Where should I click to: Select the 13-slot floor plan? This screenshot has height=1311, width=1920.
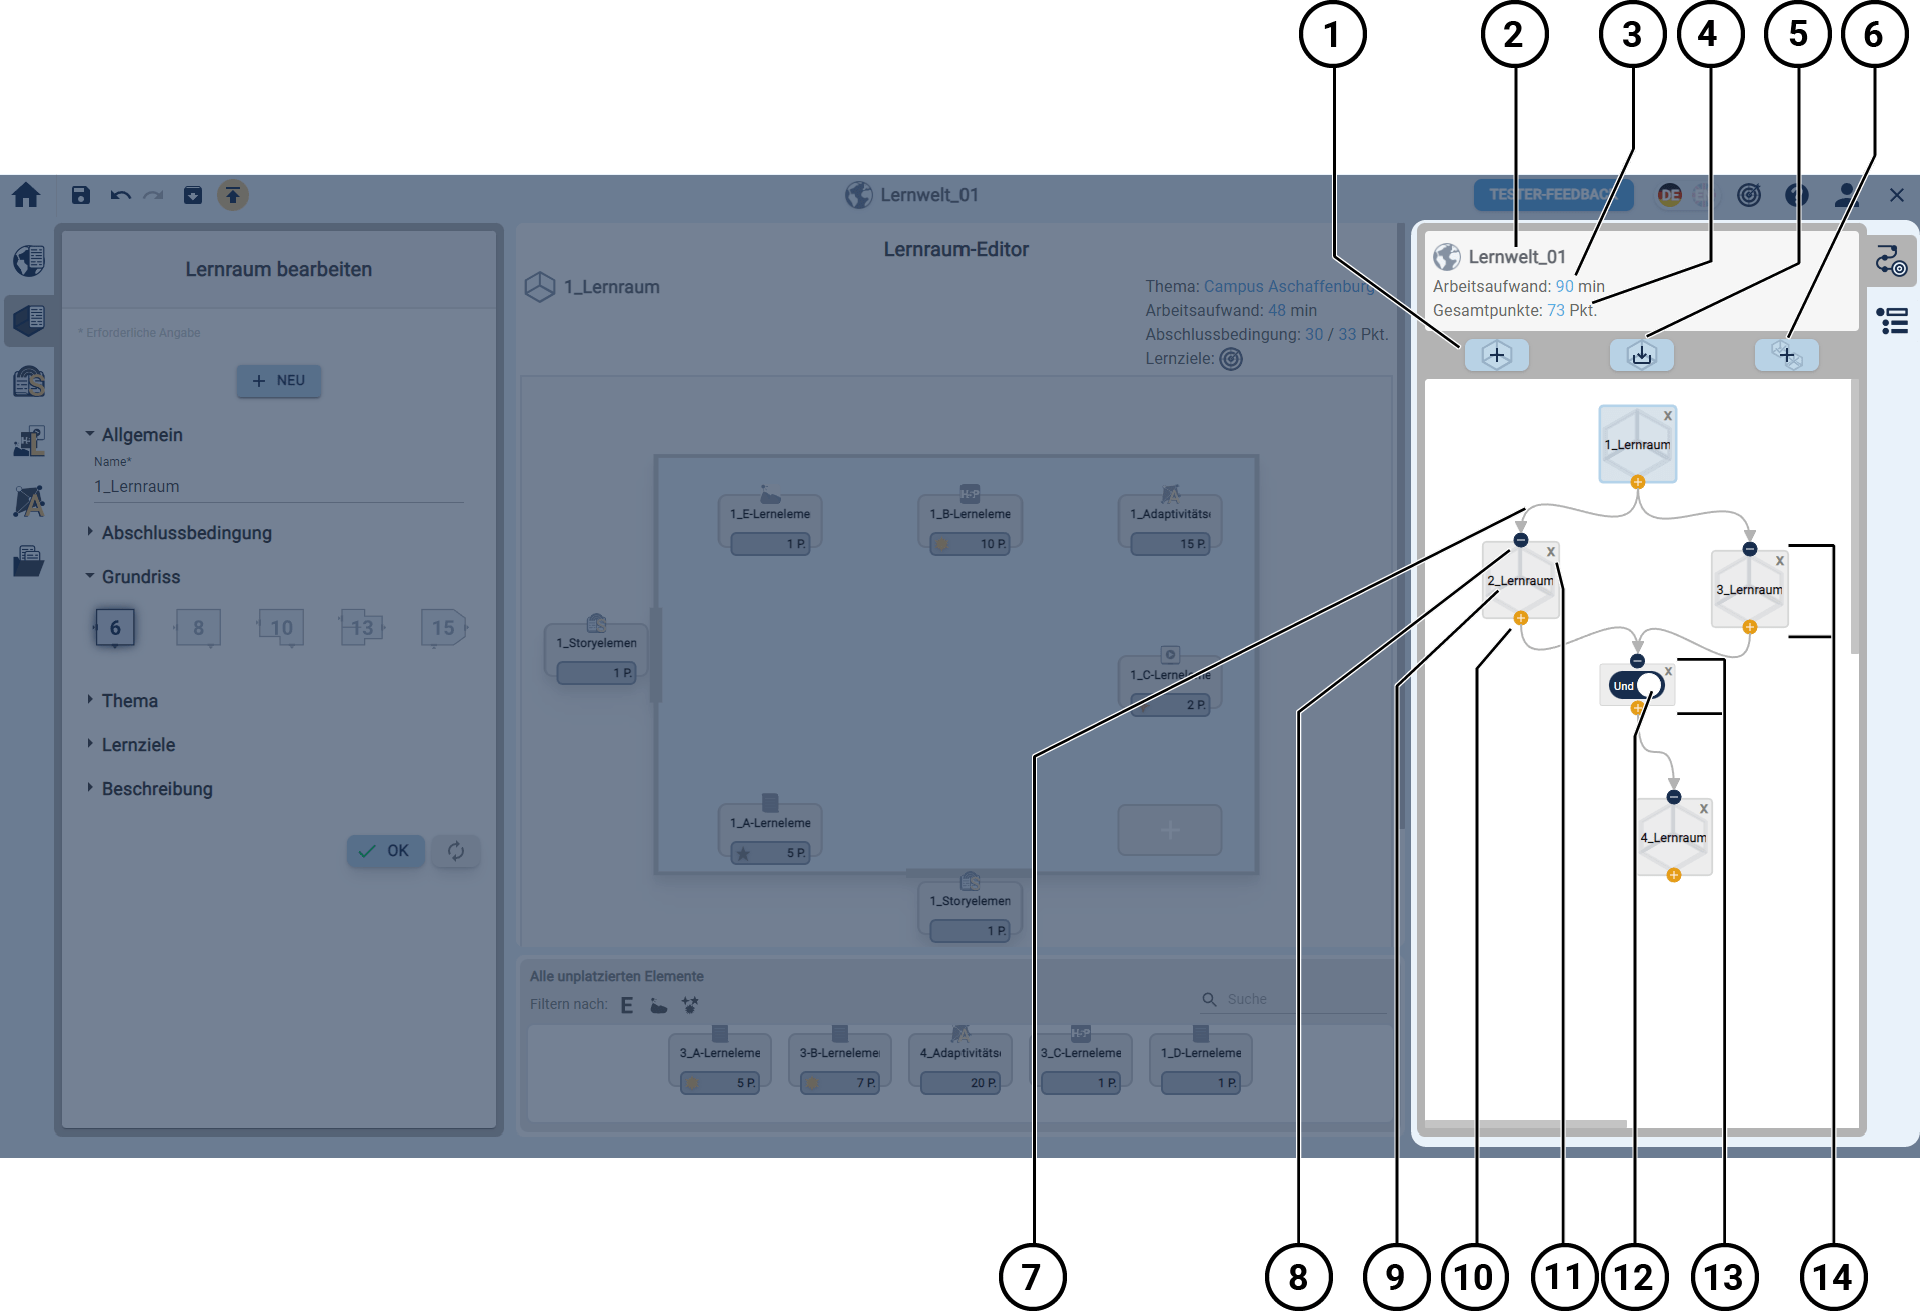point(362,628)
